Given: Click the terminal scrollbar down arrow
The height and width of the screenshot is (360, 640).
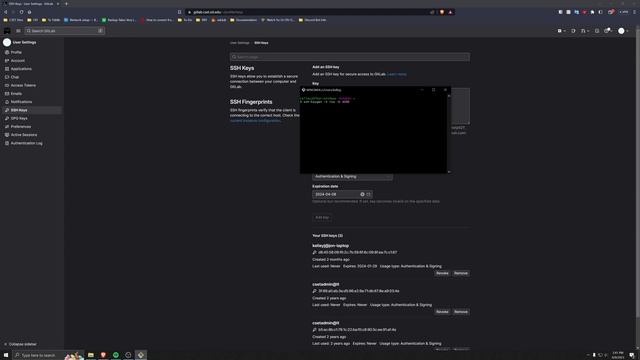Looking at the screenshot, I should (449, 172).
